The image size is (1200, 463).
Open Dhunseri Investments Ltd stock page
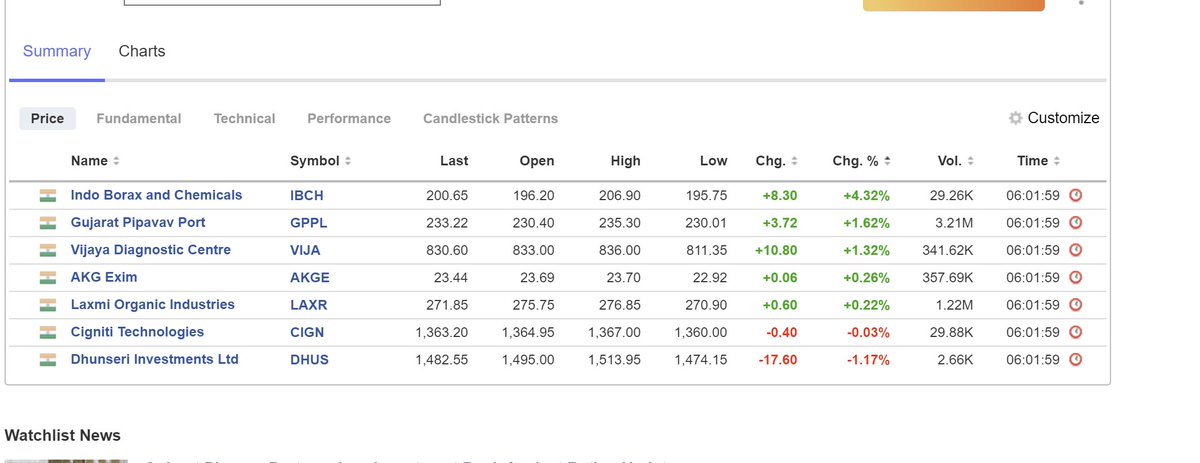tap(154, 359)
